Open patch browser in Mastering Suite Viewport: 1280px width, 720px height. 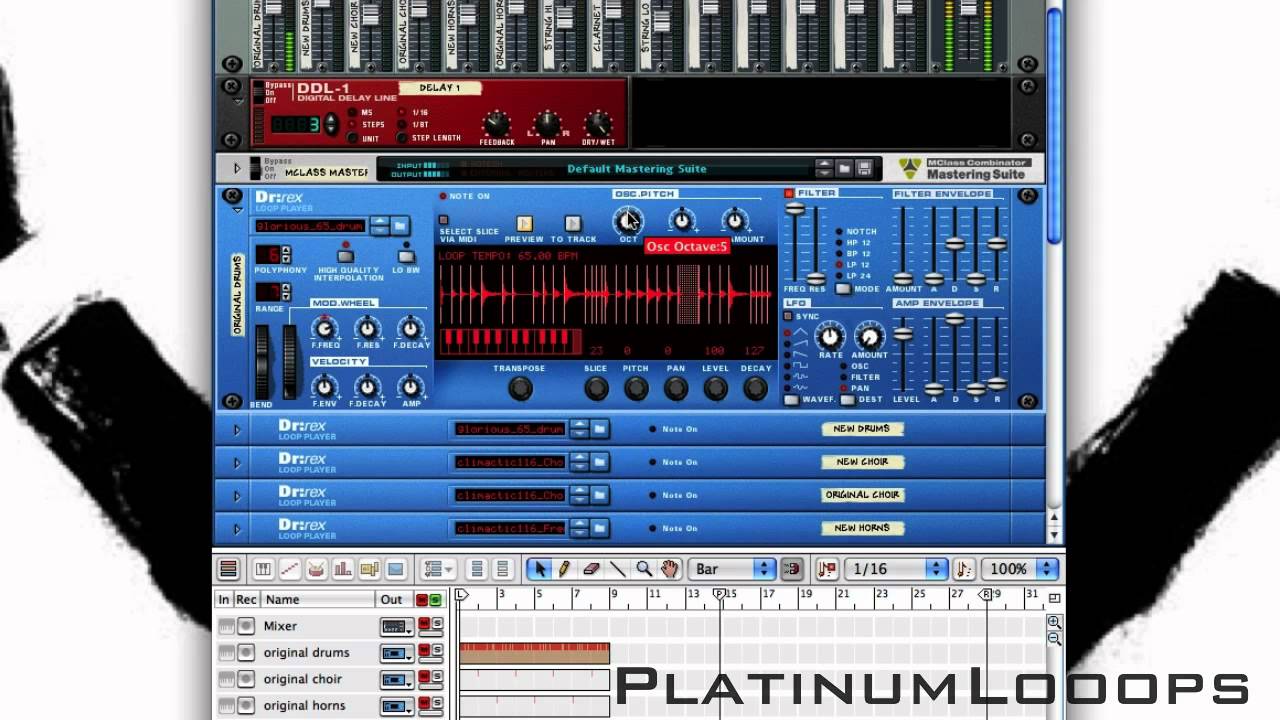pos(845,169)
